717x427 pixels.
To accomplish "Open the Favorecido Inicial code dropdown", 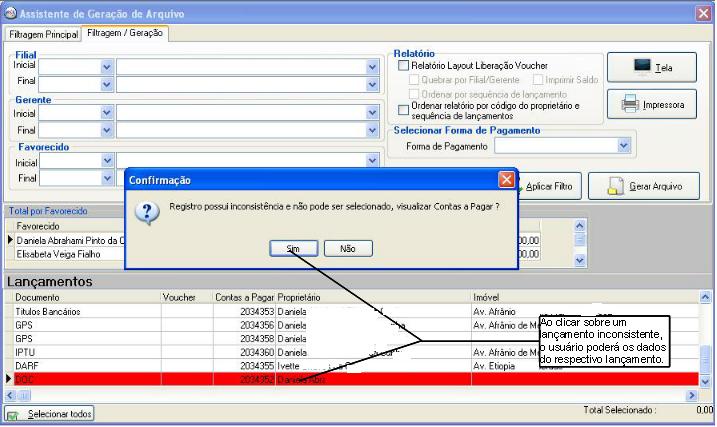I will tap(107, 160).
